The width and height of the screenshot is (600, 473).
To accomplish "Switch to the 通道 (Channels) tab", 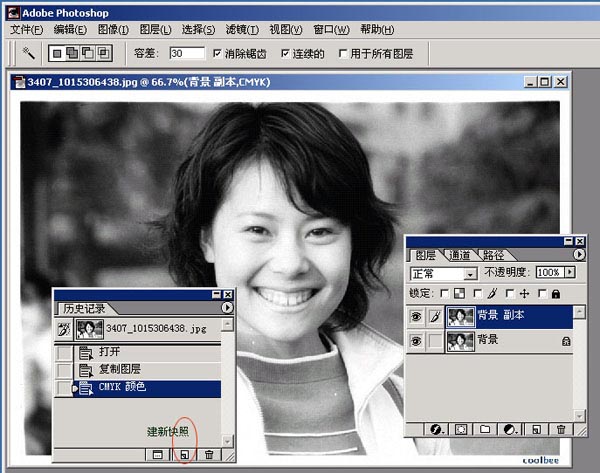I will pyautogui.click(x=459, y=255).
